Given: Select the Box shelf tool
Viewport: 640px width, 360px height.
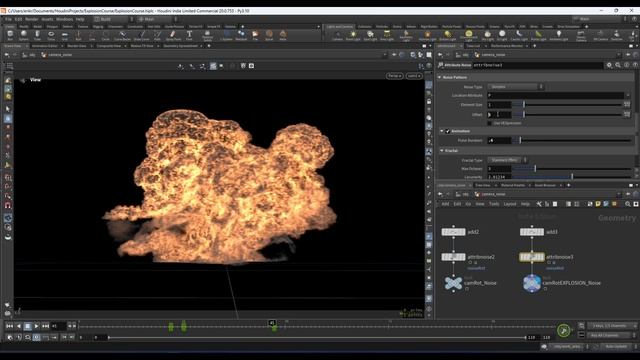Looking at the screenshot, I should [x=10, y=36].
